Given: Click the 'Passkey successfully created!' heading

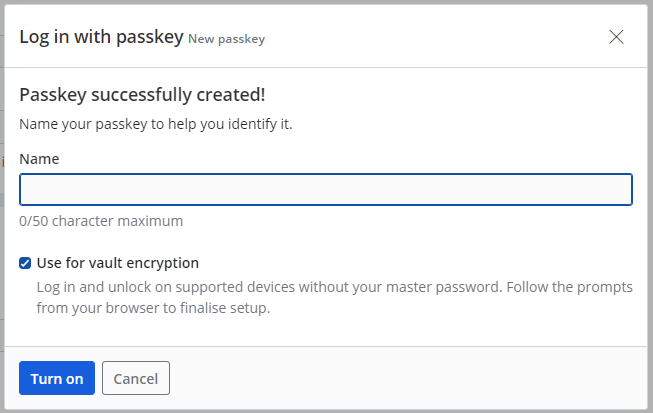Looking at the screenshot, I should [142, 95].
